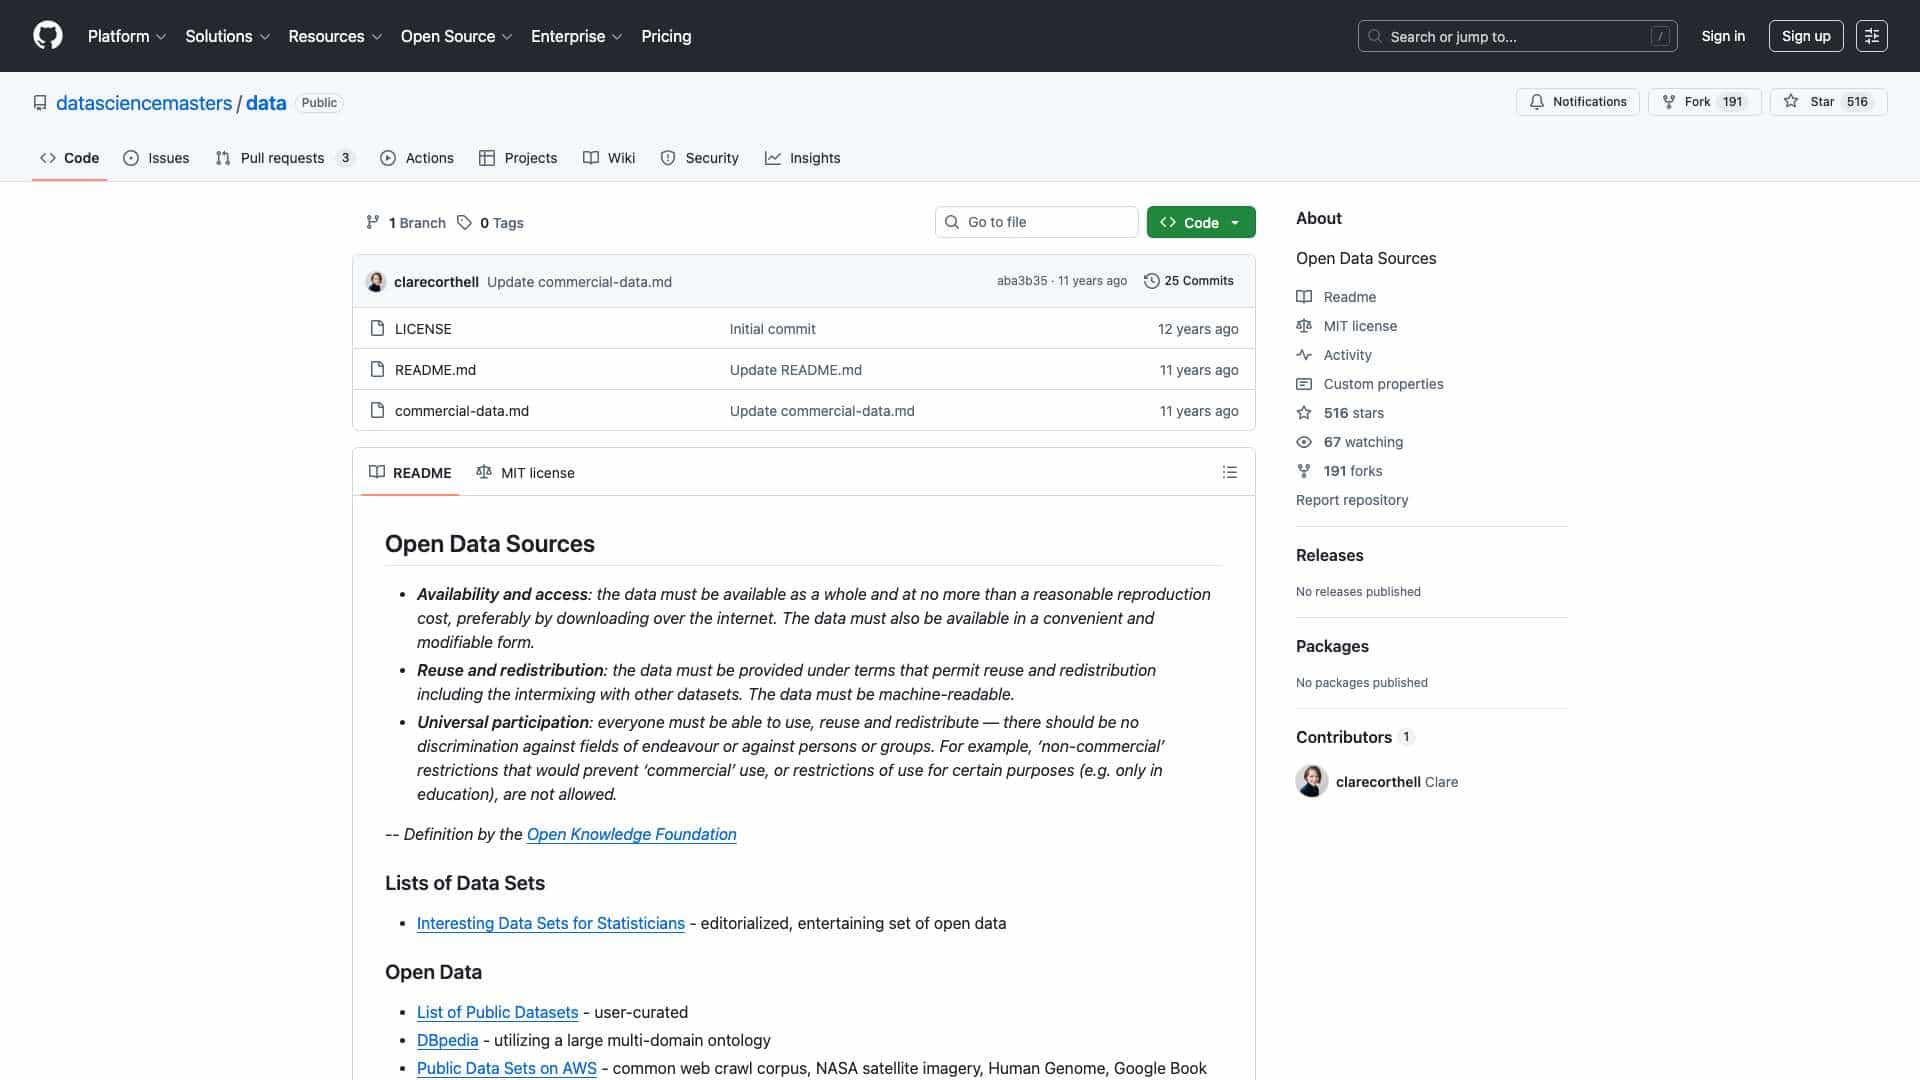Expand the Resources dropdown
1920x1080 pixels.
(335, 36)
